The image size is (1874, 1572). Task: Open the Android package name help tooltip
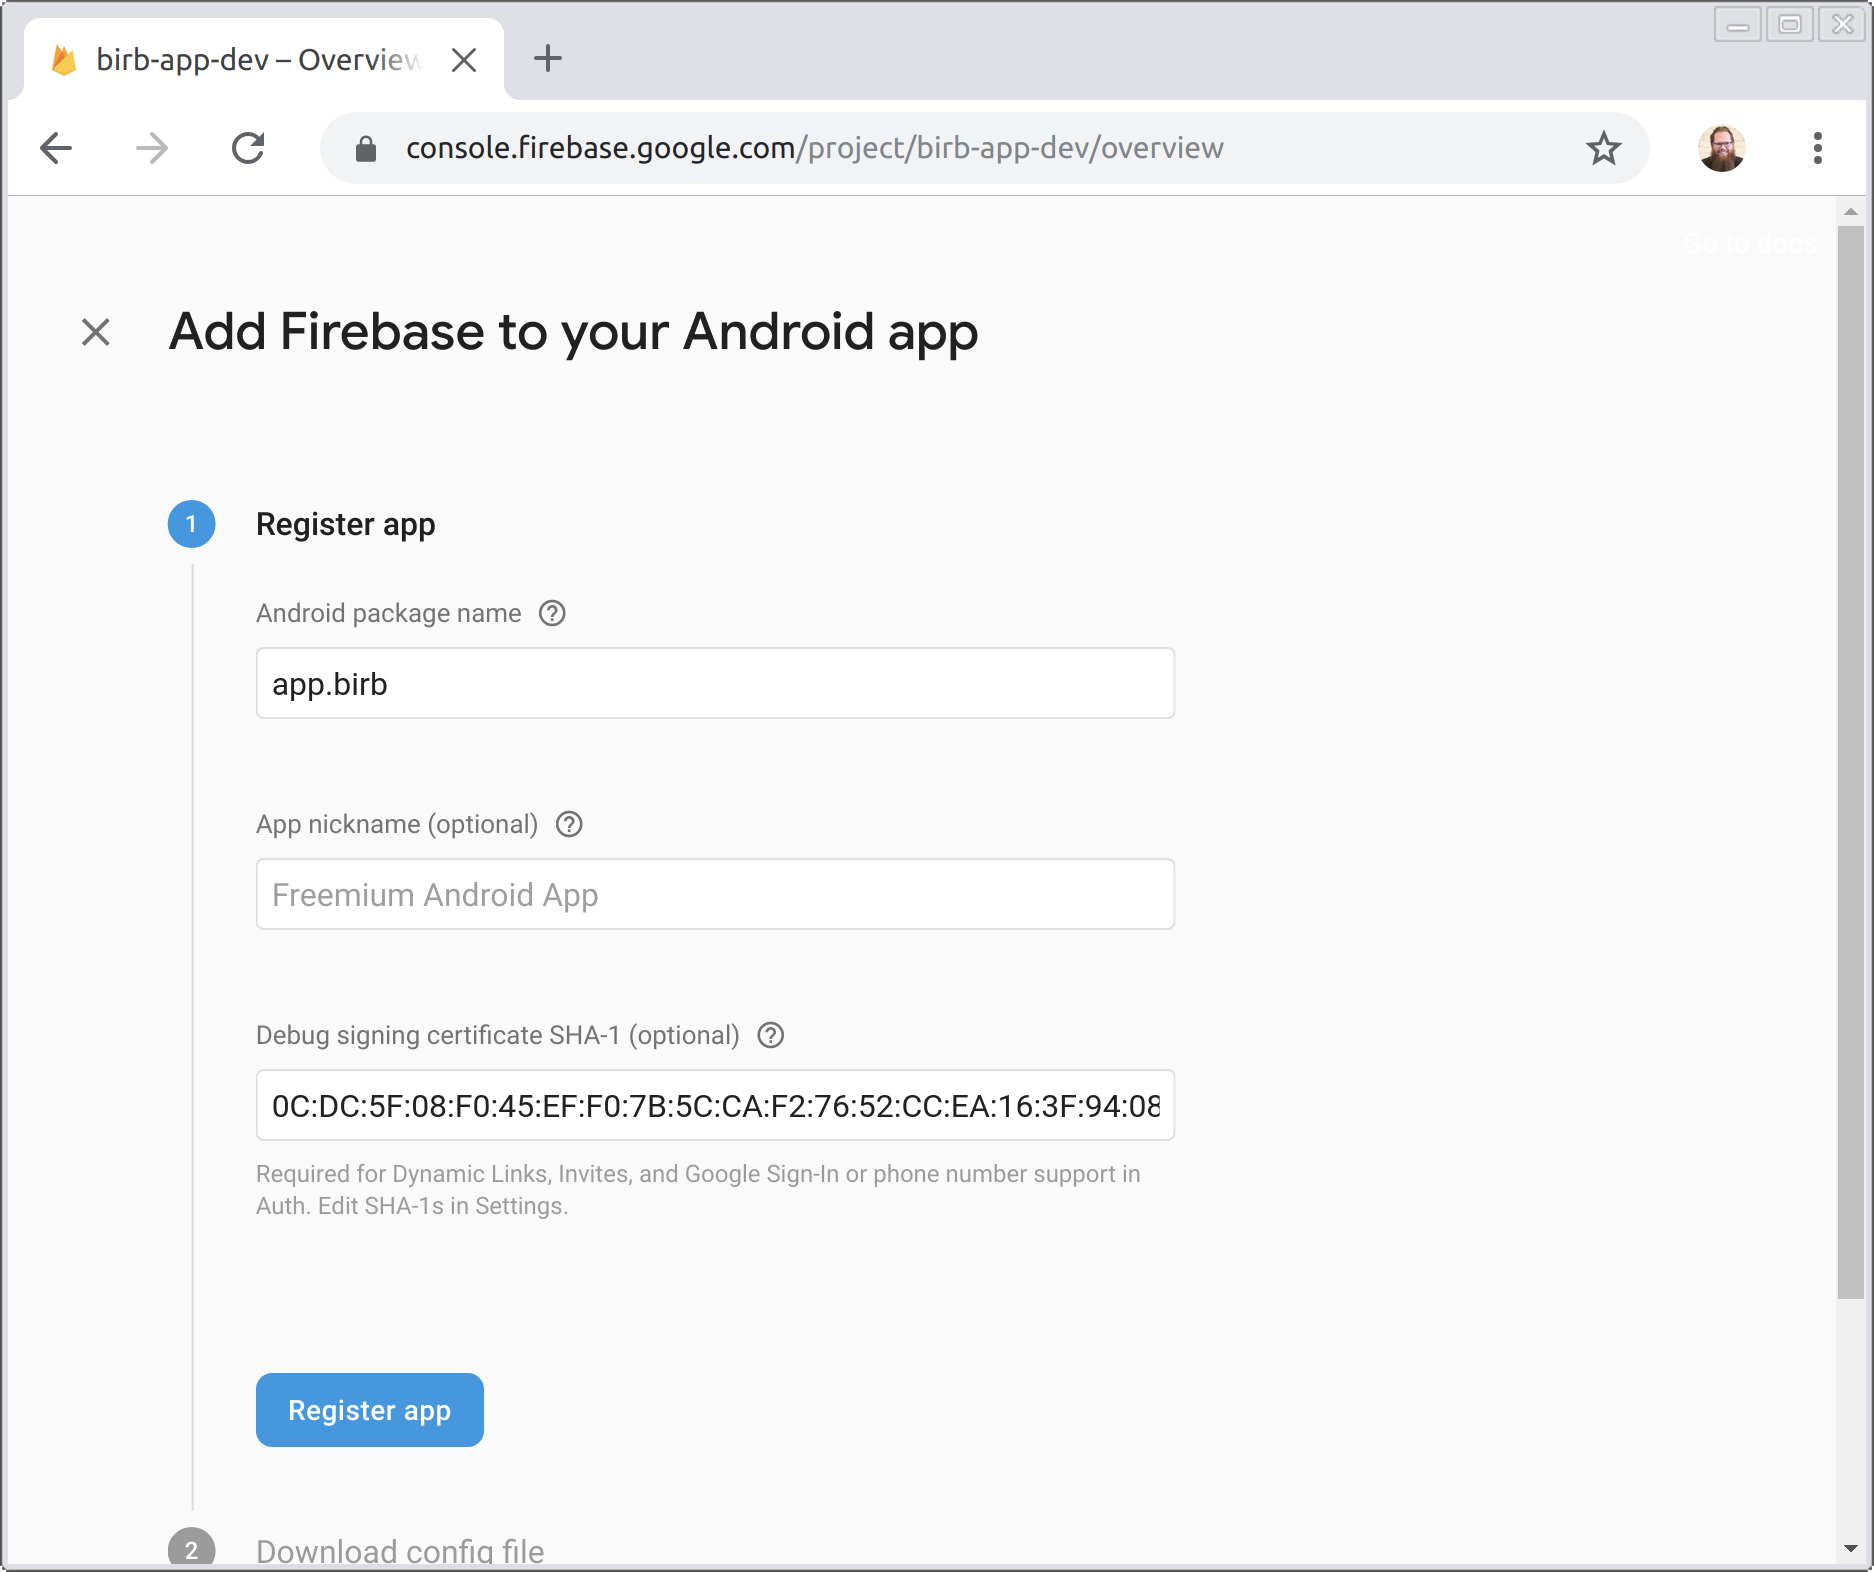[x=552, y=613]
